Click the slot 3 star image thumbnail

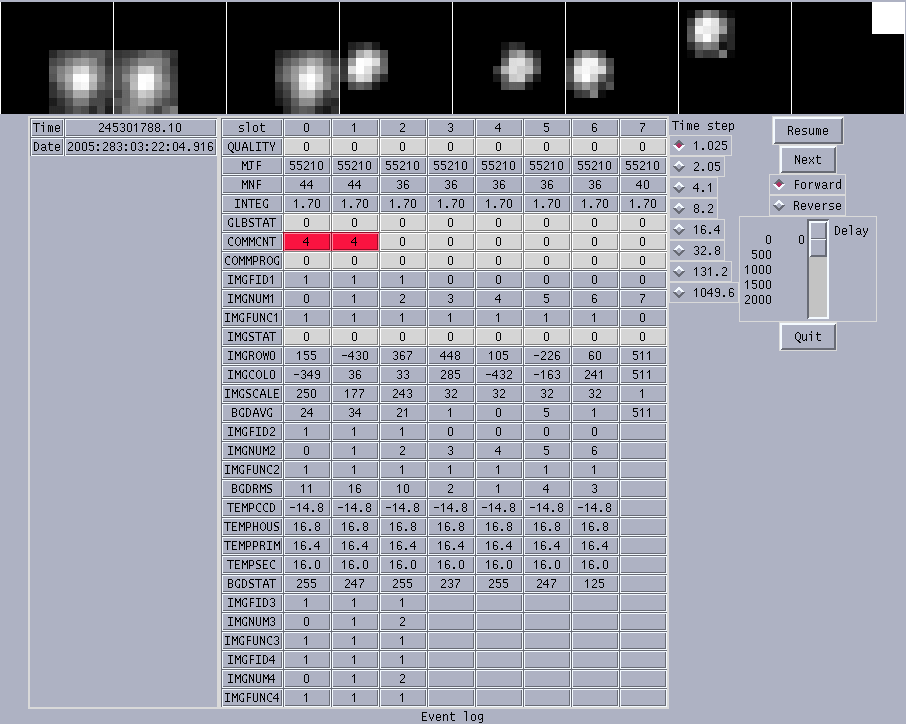pyautogui.click(x=396, y=58)
